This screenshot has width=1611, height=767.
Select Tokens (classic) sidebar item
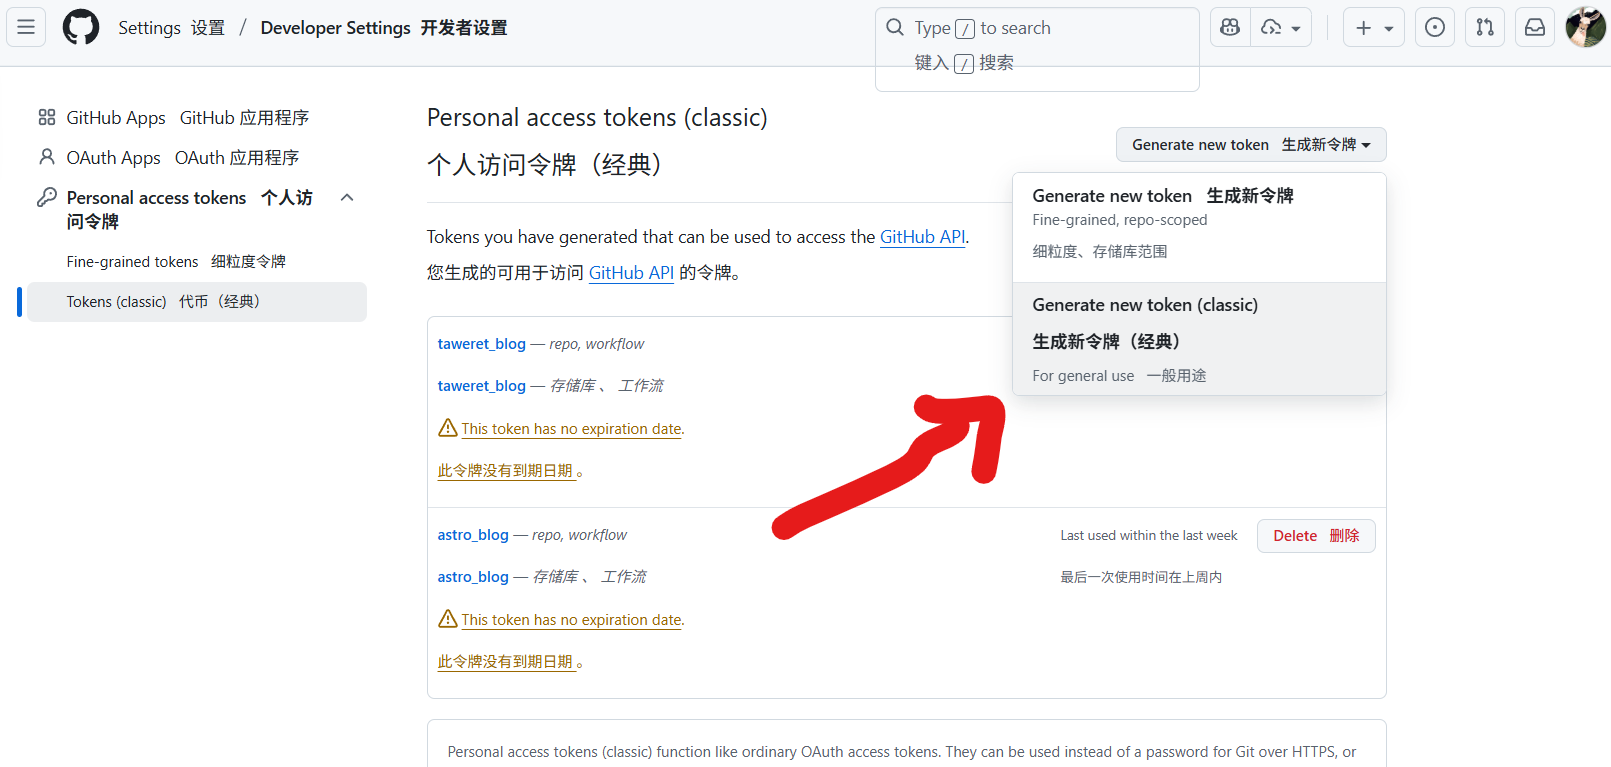(x=197, y=302)
